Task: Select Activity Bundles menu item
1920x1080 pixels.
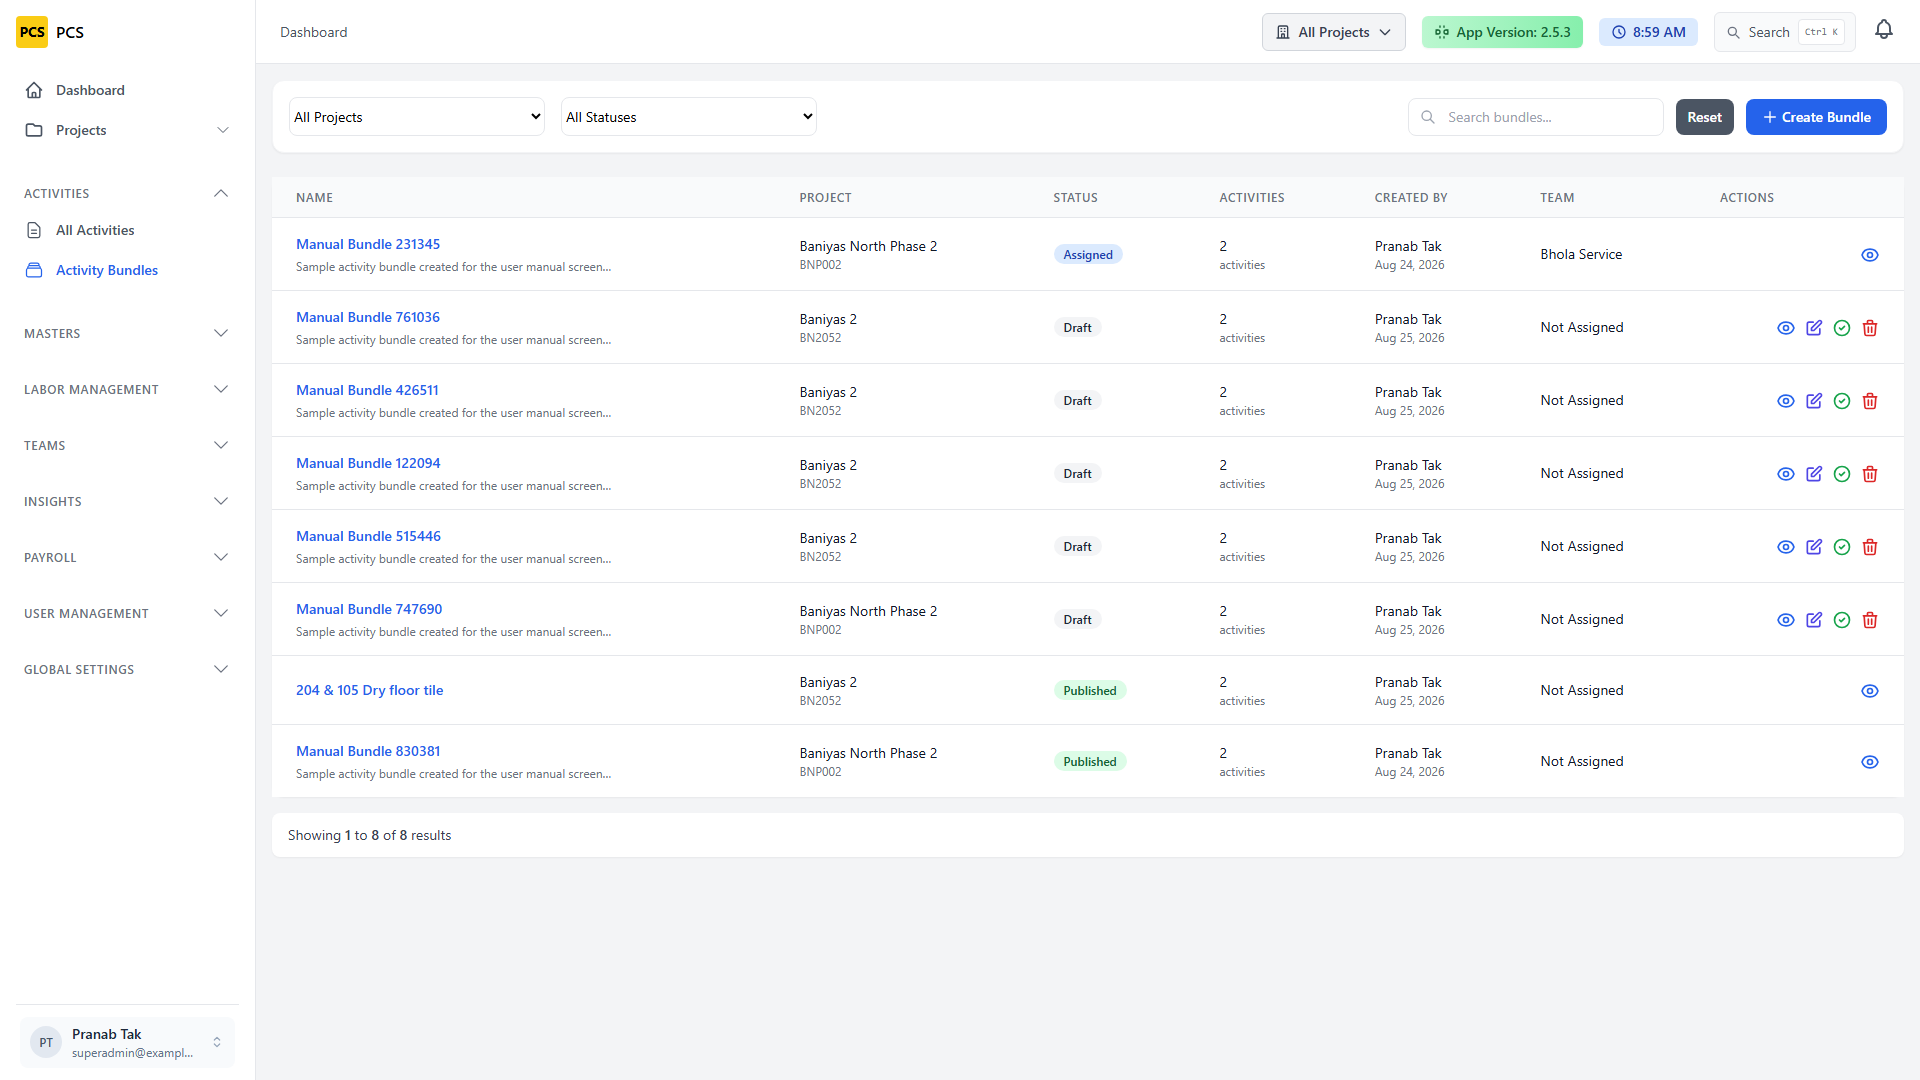Action: pyautogui.click(x=128, y=270)
